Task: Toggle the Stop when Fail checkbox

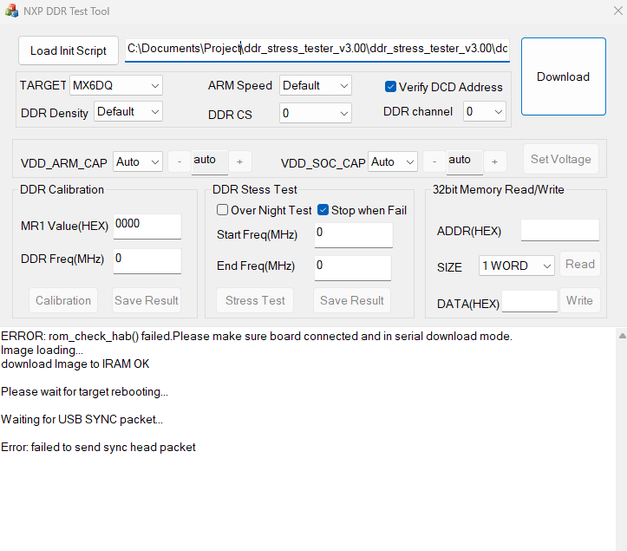Action: tap(323, 210)
